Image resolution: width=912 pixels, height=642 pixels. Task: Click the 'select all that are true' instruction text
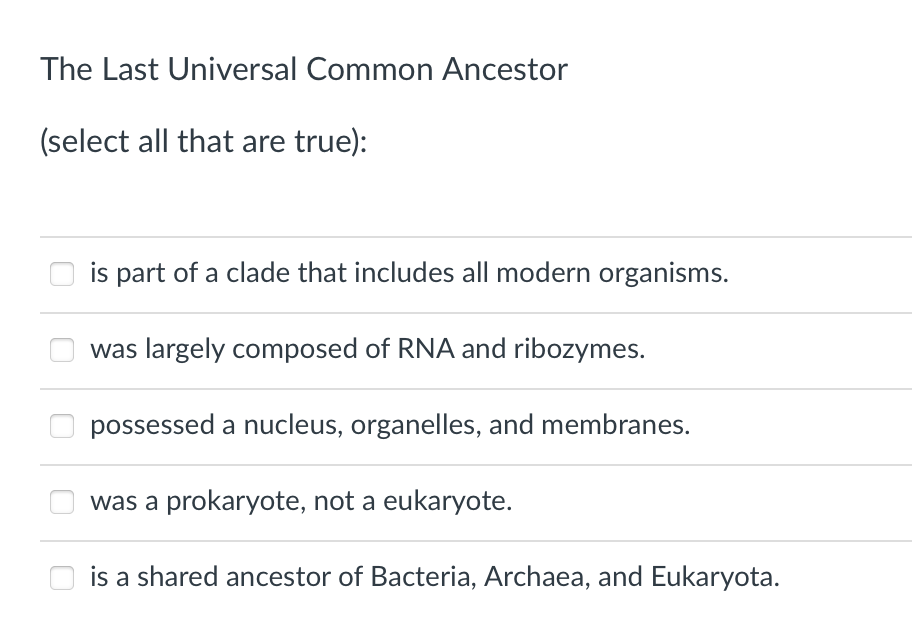(x=204, y=141)
